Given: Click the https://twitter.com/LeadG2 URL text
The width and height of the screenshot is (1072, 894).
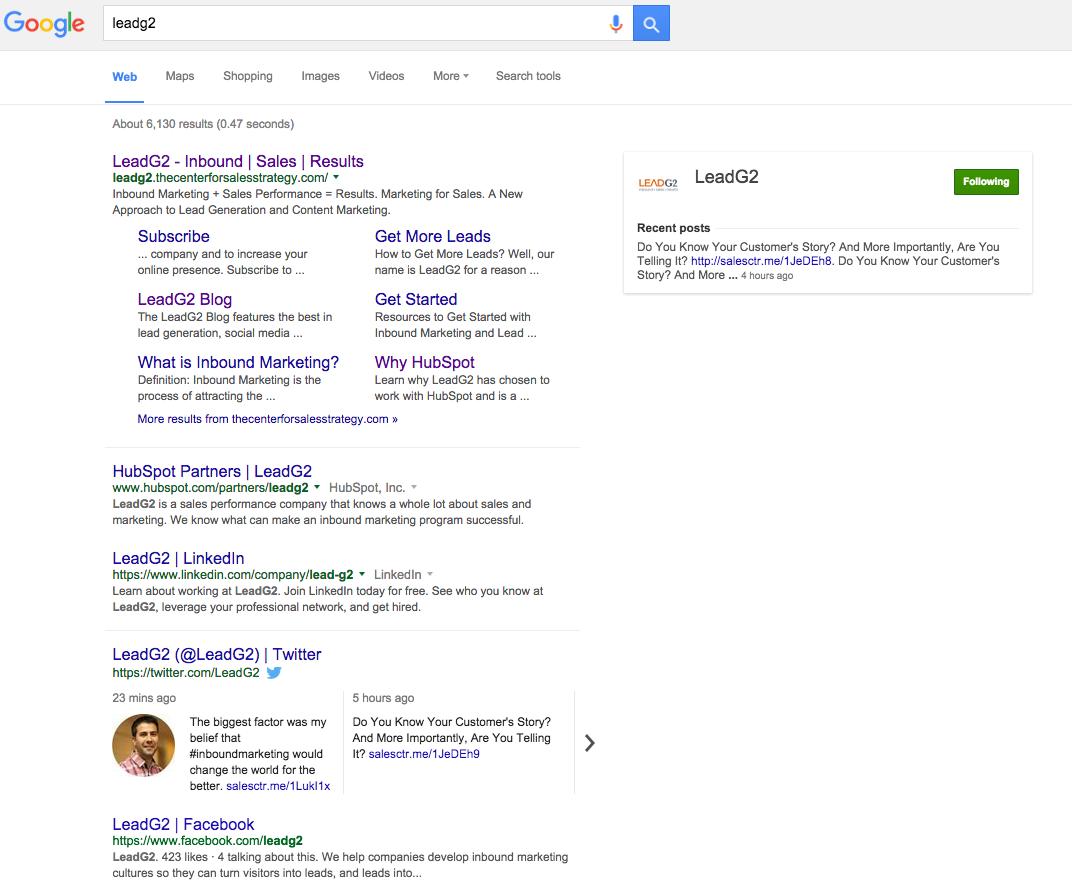Looking at the screenshot, I should point(186,673).
